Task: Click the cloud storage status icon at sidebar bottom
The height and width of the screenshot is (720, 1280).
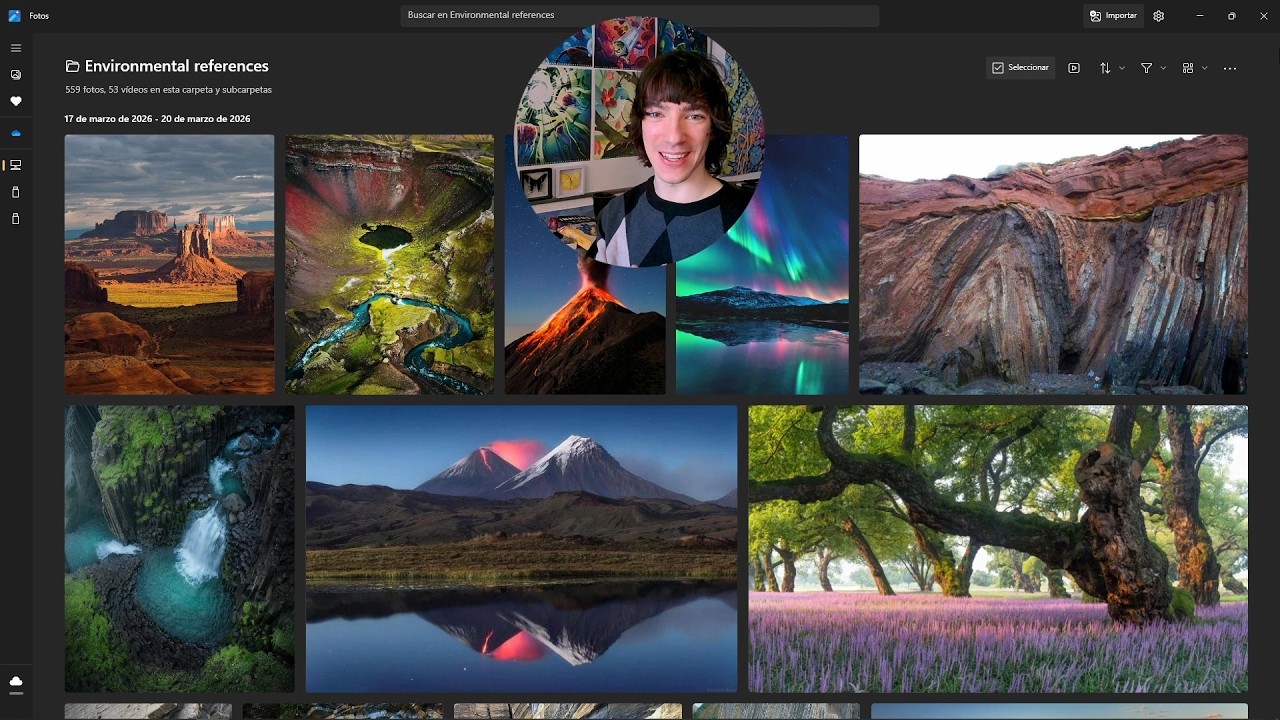Action: click(x=16, y=682)
